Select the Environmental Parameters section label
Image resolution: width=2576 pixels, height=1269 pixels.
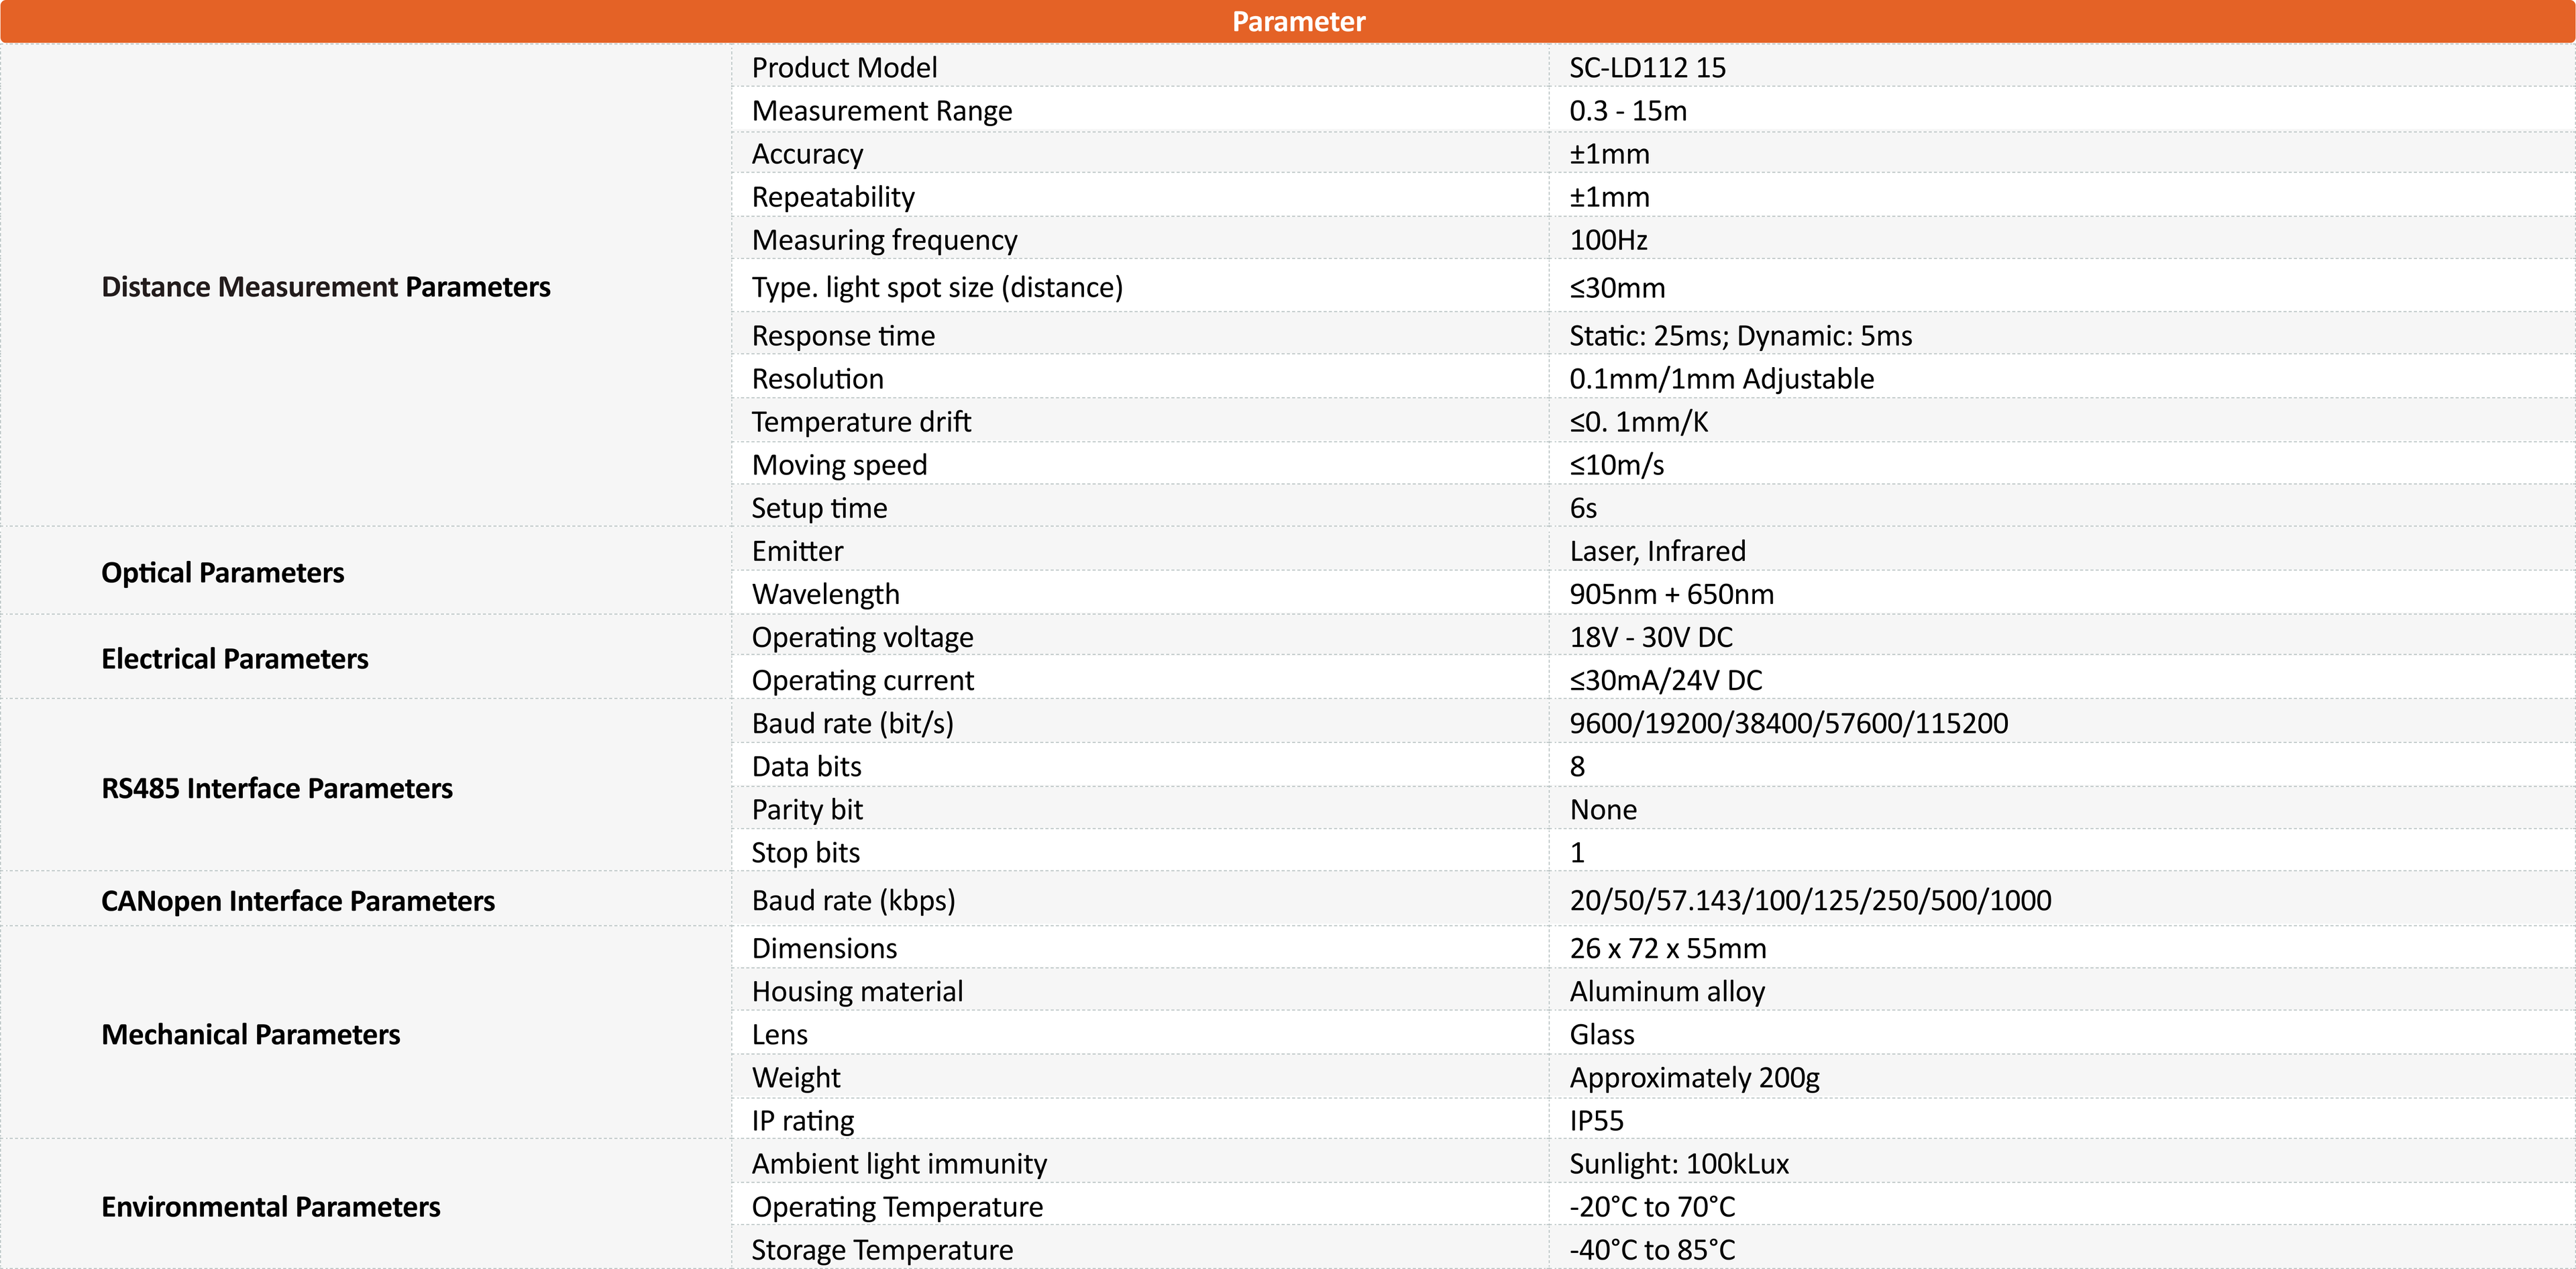[x=271, y=1207]
